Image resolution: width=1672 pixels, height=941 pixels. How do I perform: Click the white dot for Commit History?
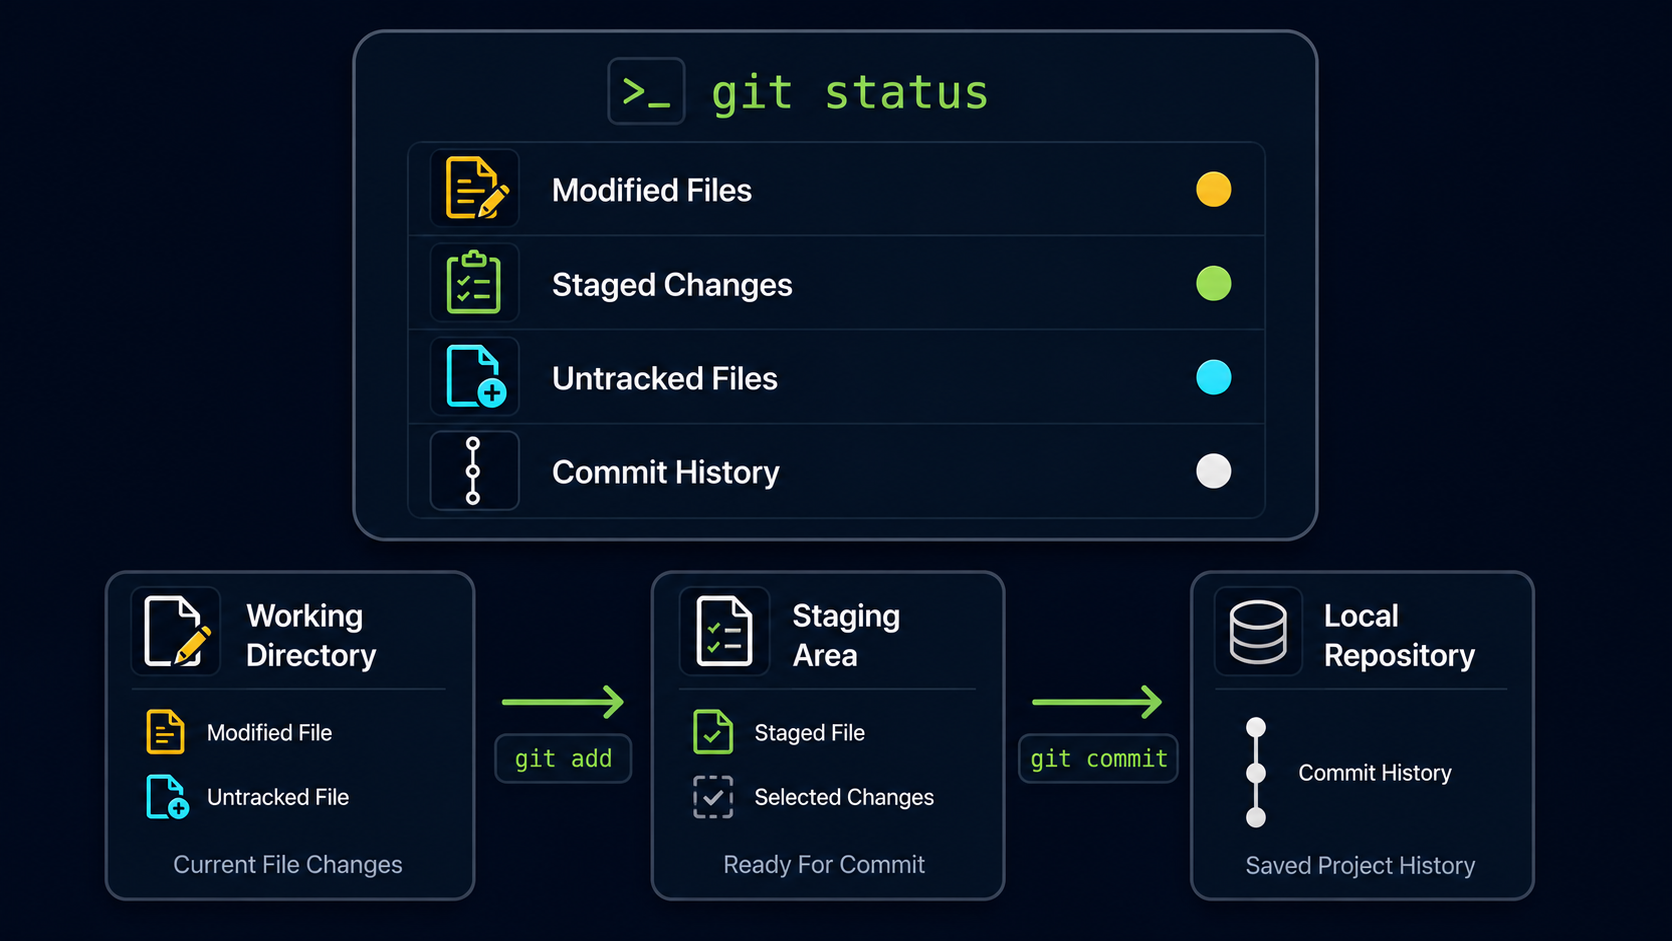(x=1214, y=471)
